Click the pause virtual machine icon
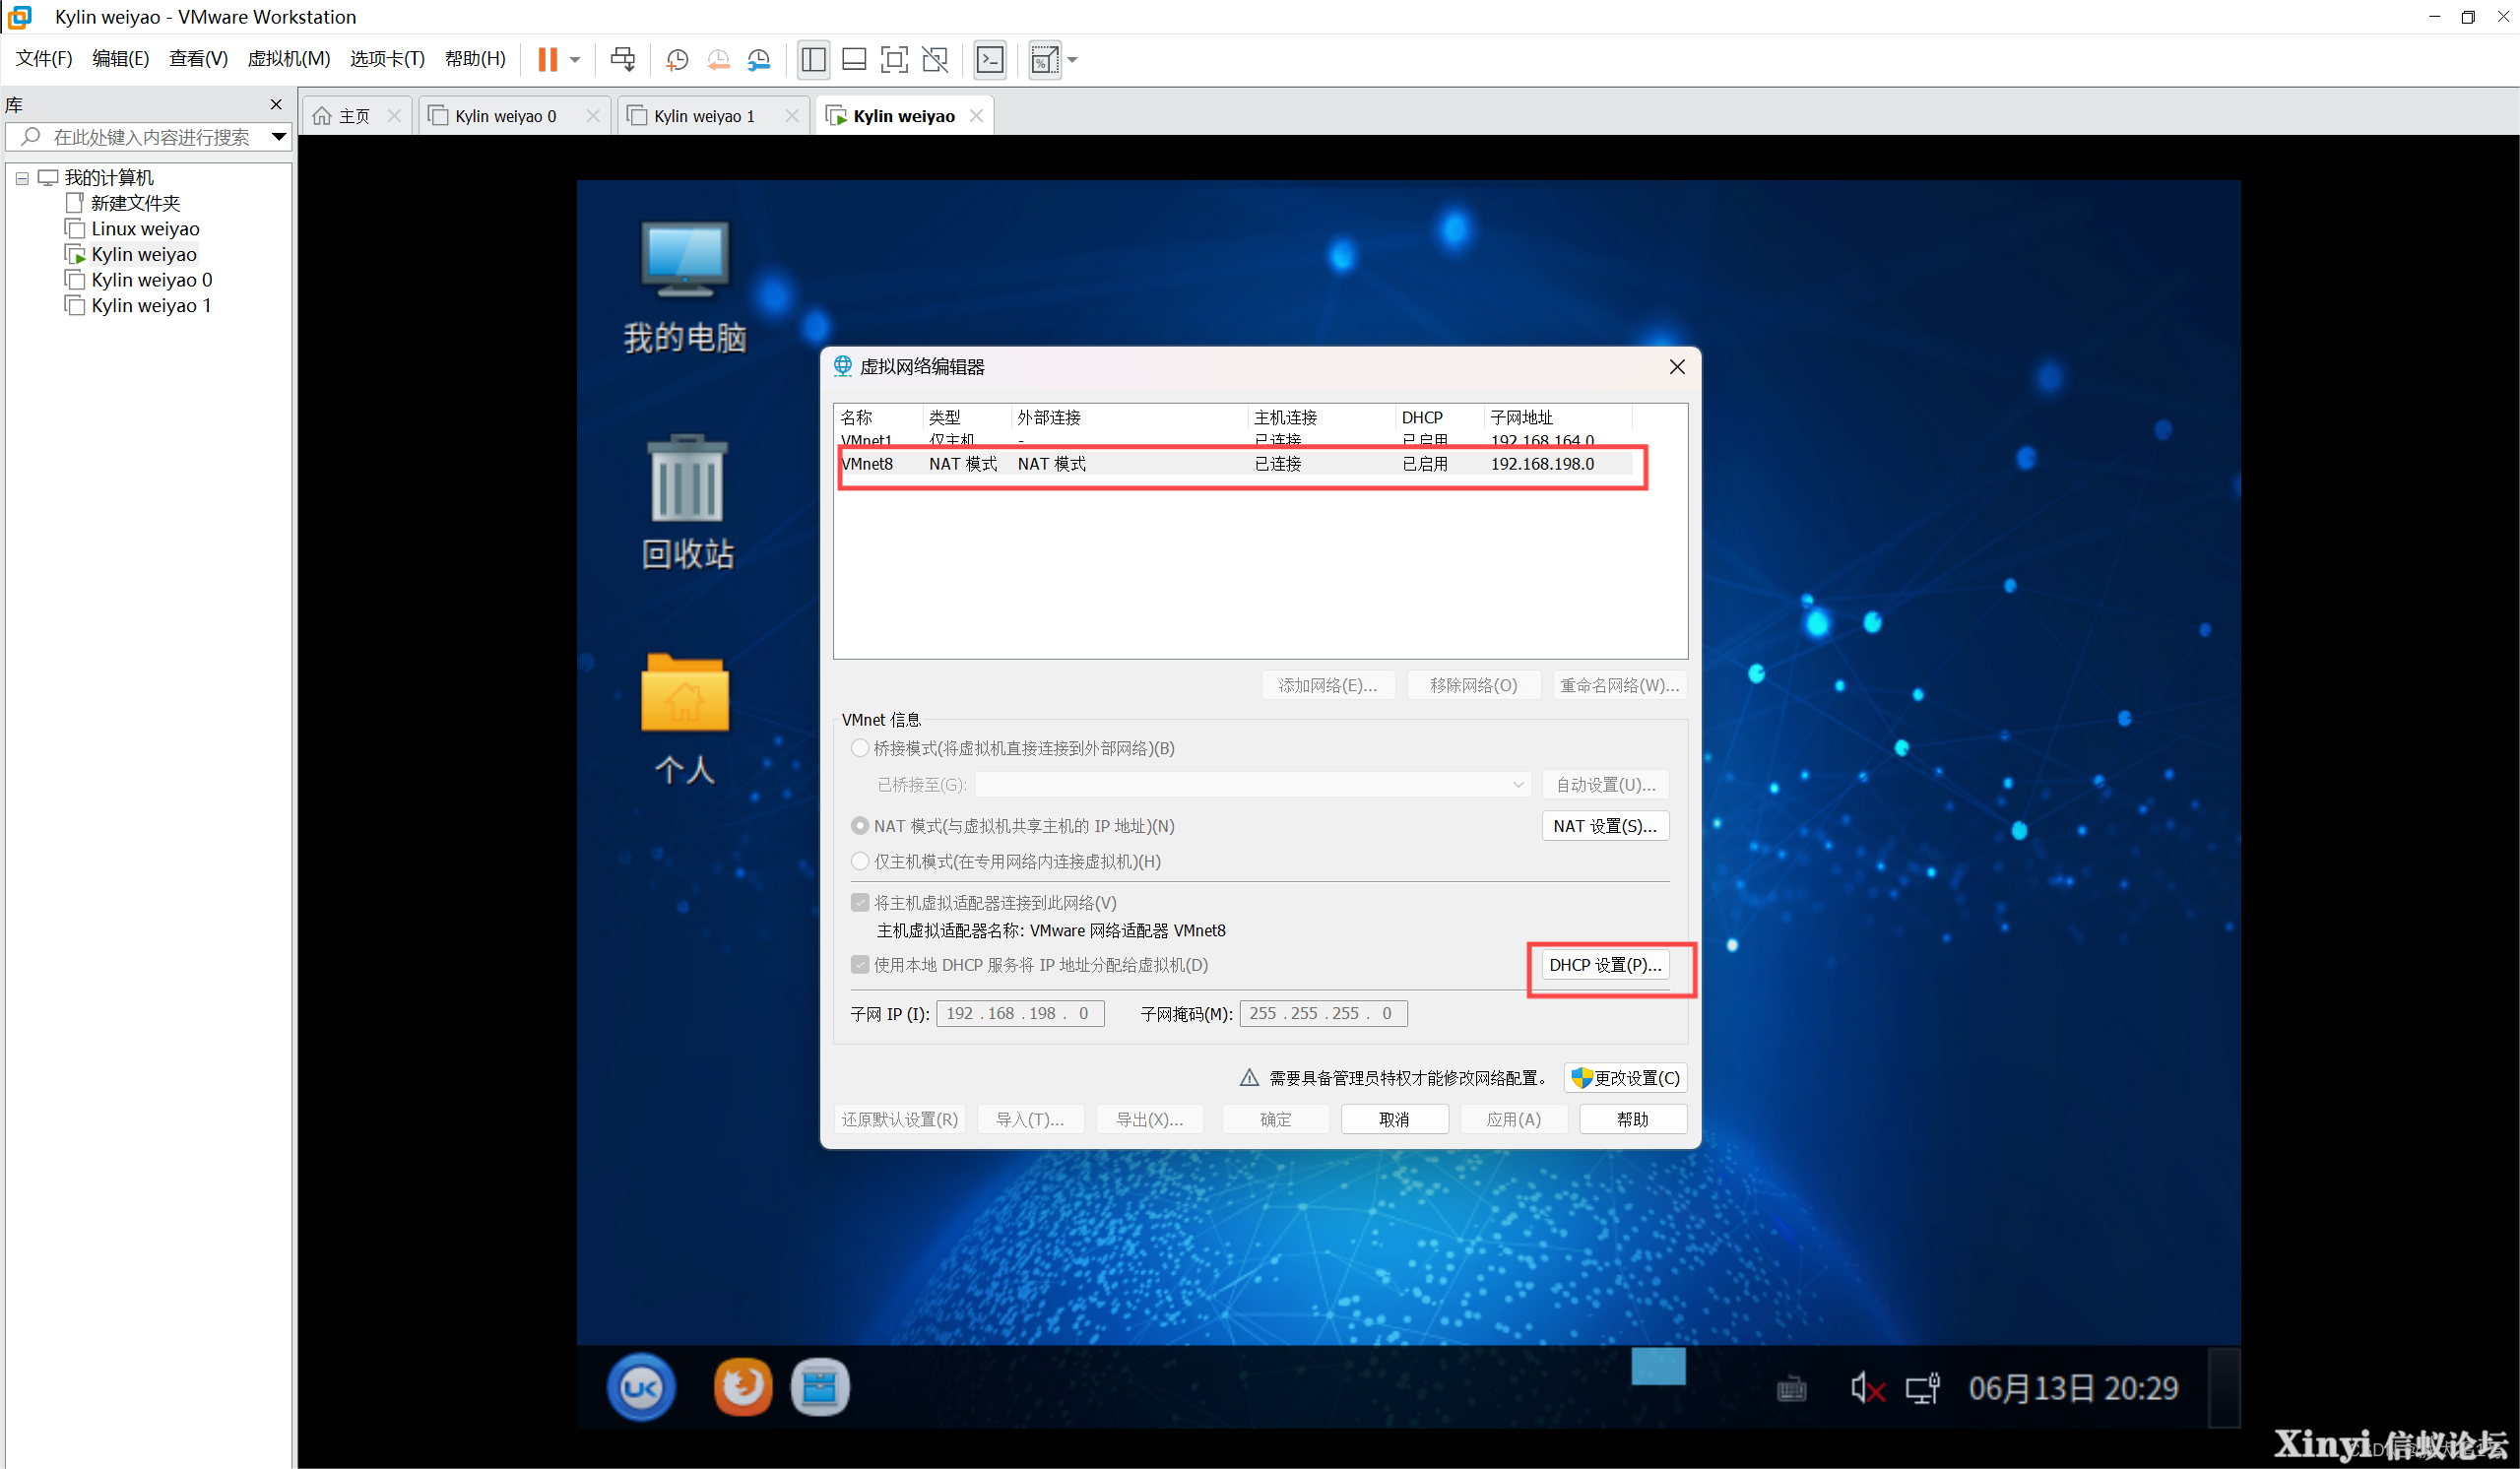The width and height of the screenshot is (2520, 1469). point(547,59)
